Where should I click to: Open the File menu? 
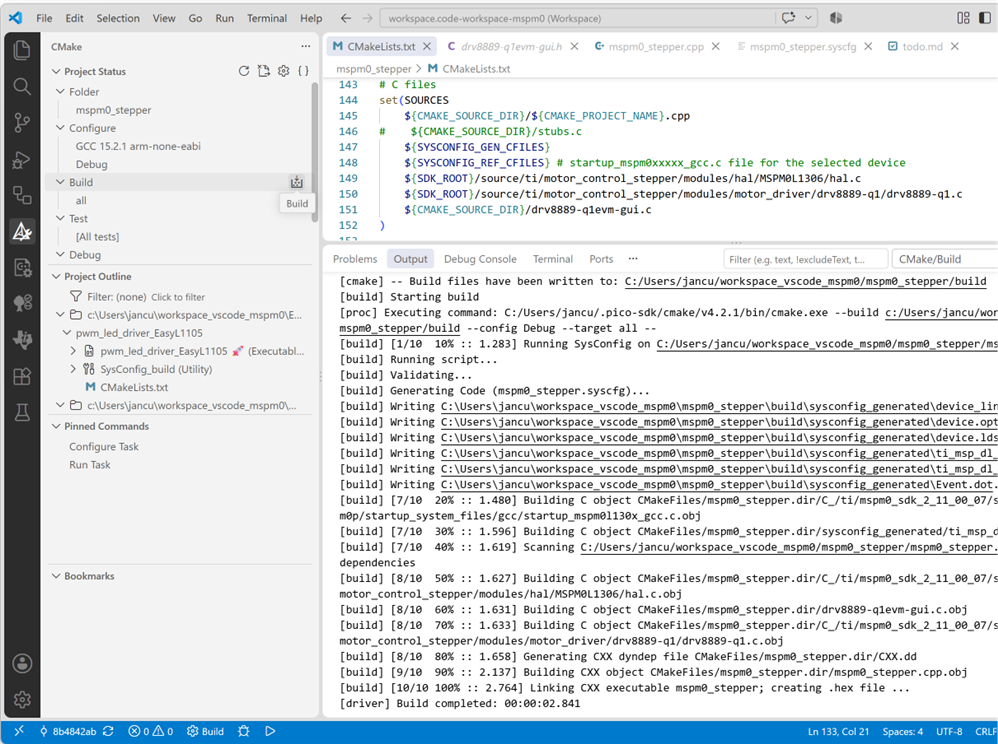point(45,18)
